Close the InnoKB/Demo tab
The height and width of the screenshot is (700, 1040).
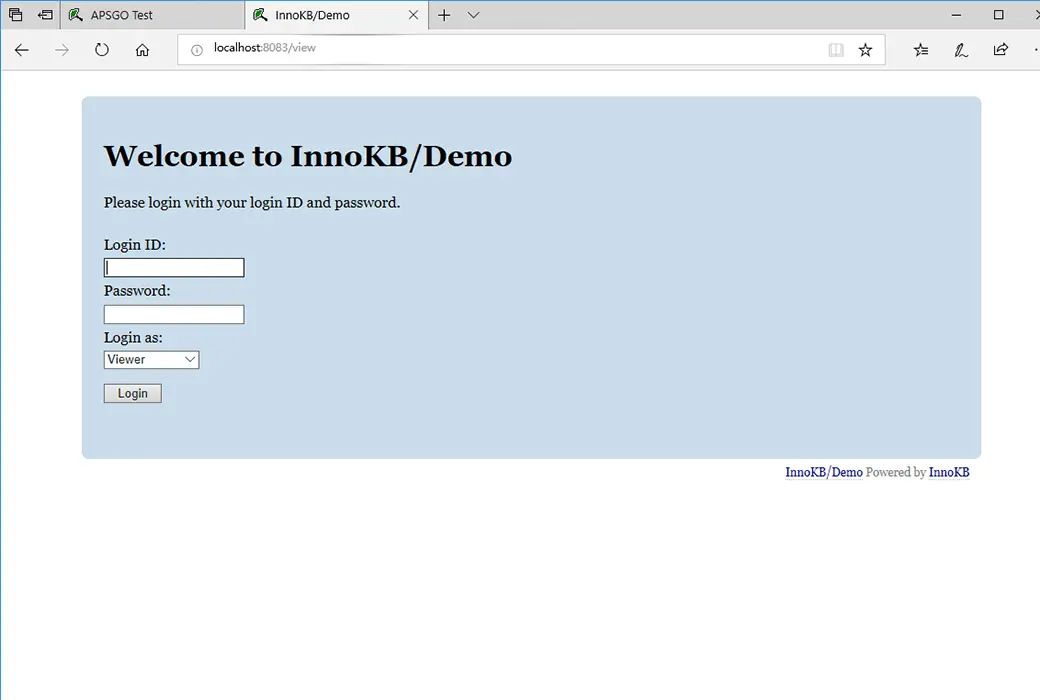(413, 15)
